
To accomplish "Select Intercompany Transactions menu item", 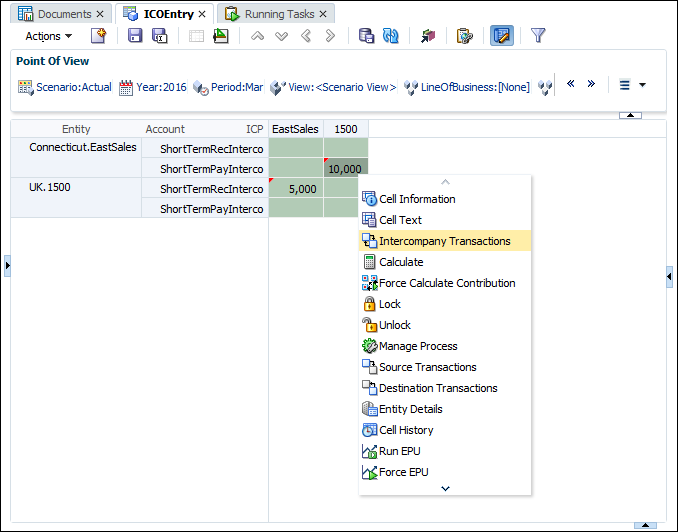I will tap(445, 241).
